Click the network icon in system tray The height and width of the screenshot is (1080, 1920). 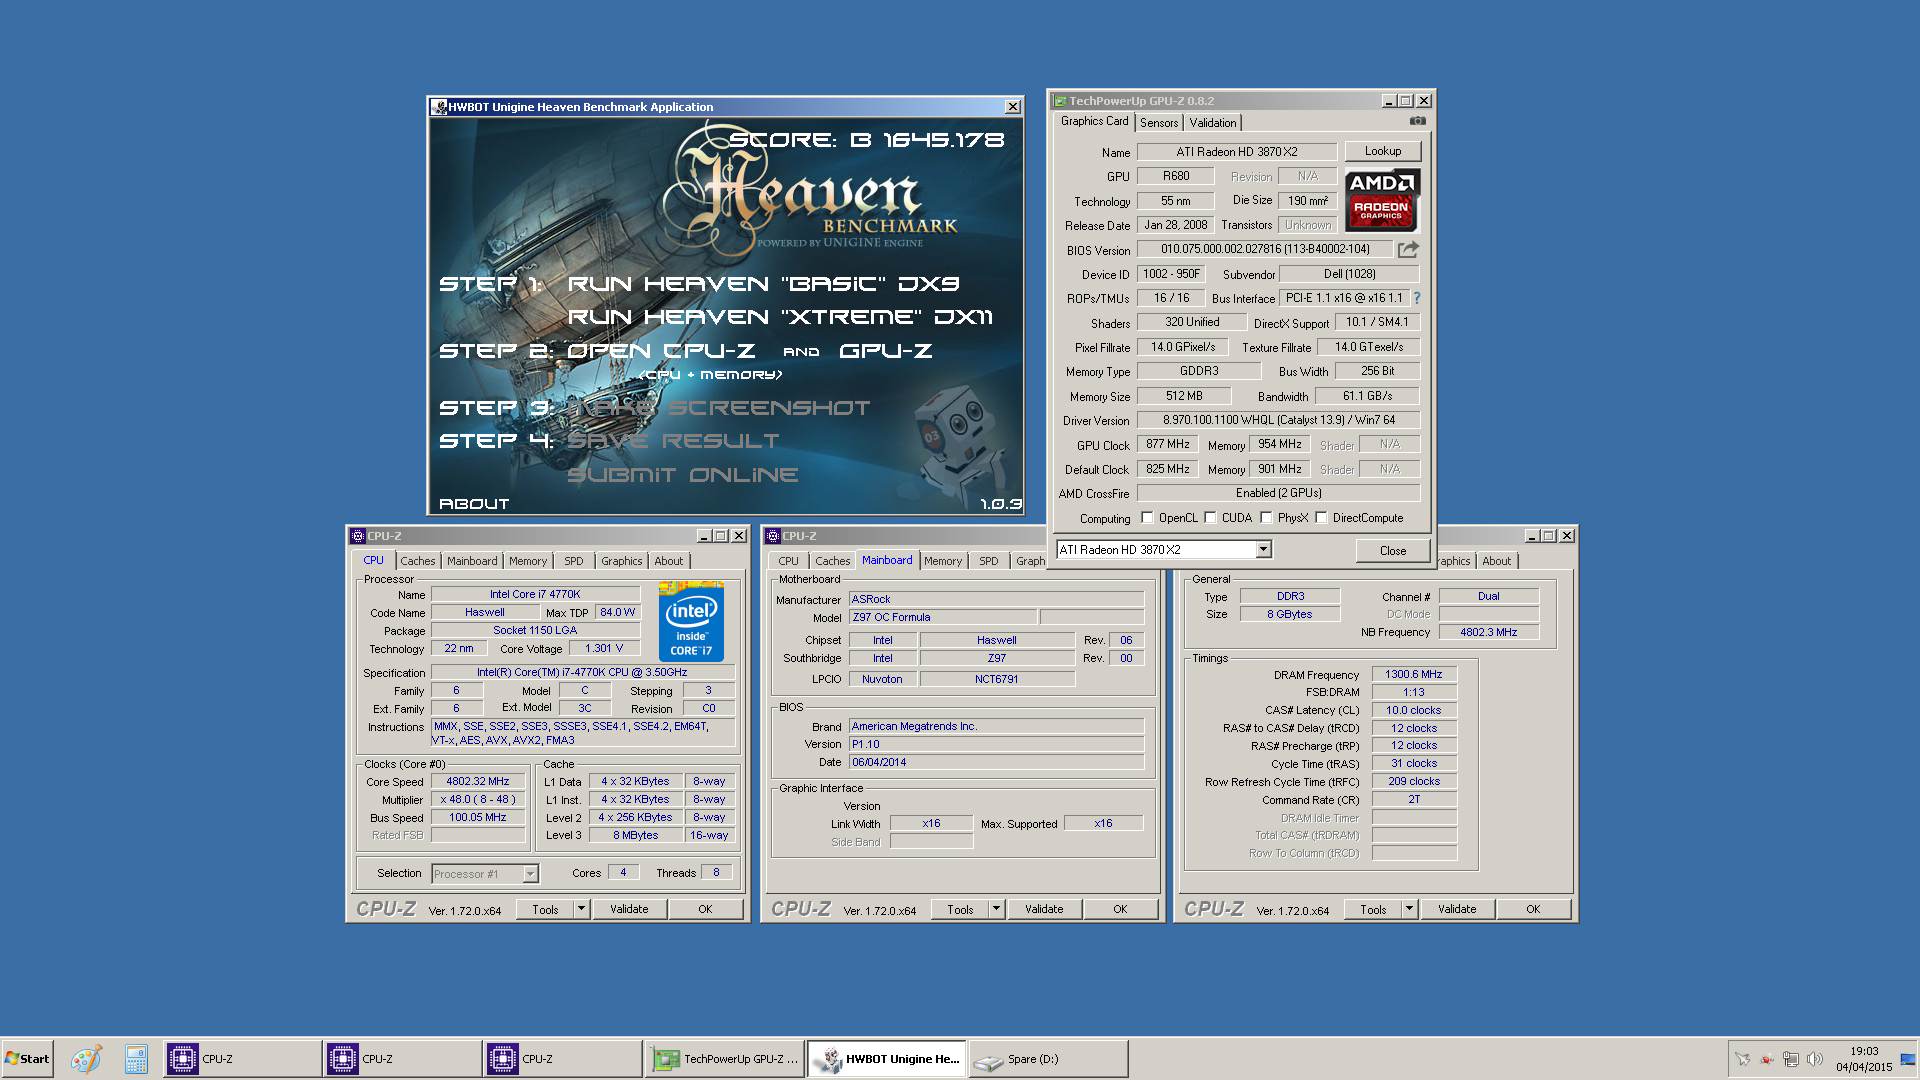tap(1791, 1059)
